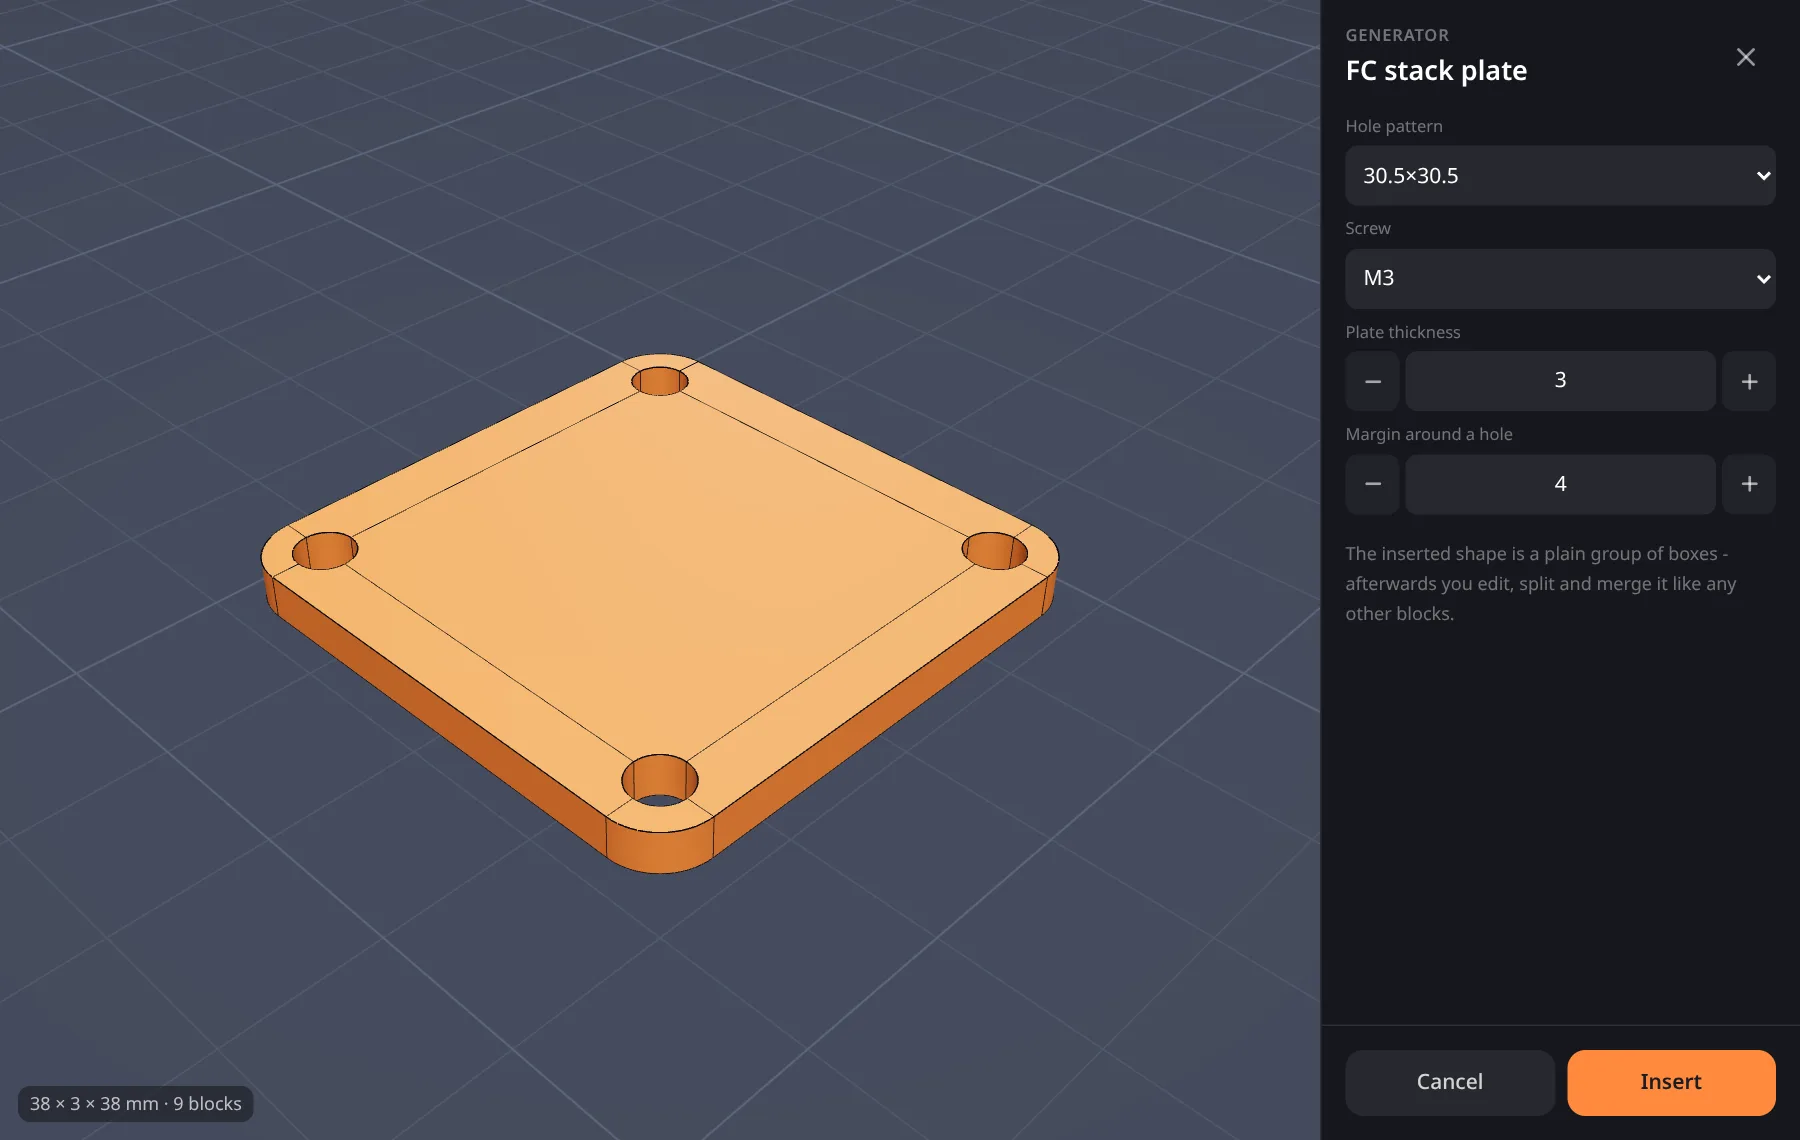Decrease plate thickness with minus button
This screenshot has width=1800, height=1140.
point(1372,381)
